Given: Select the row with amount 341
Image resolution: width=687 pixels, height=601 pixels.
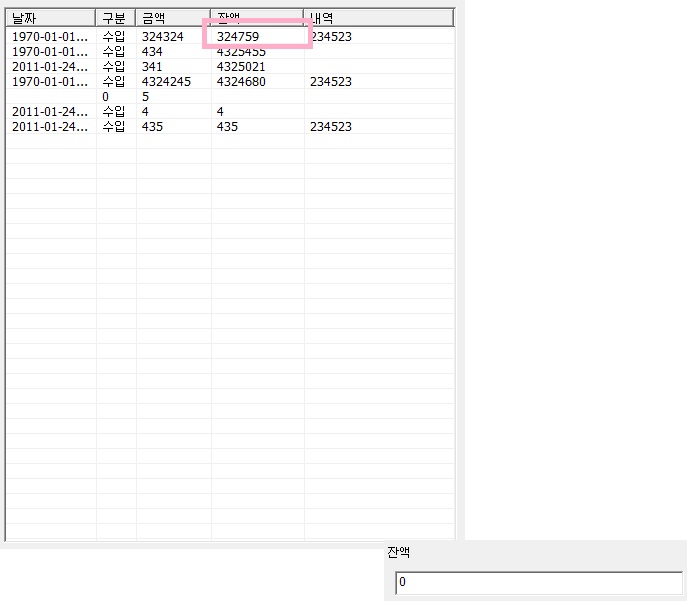Looking at the screenshot, I should click(152, 67).
